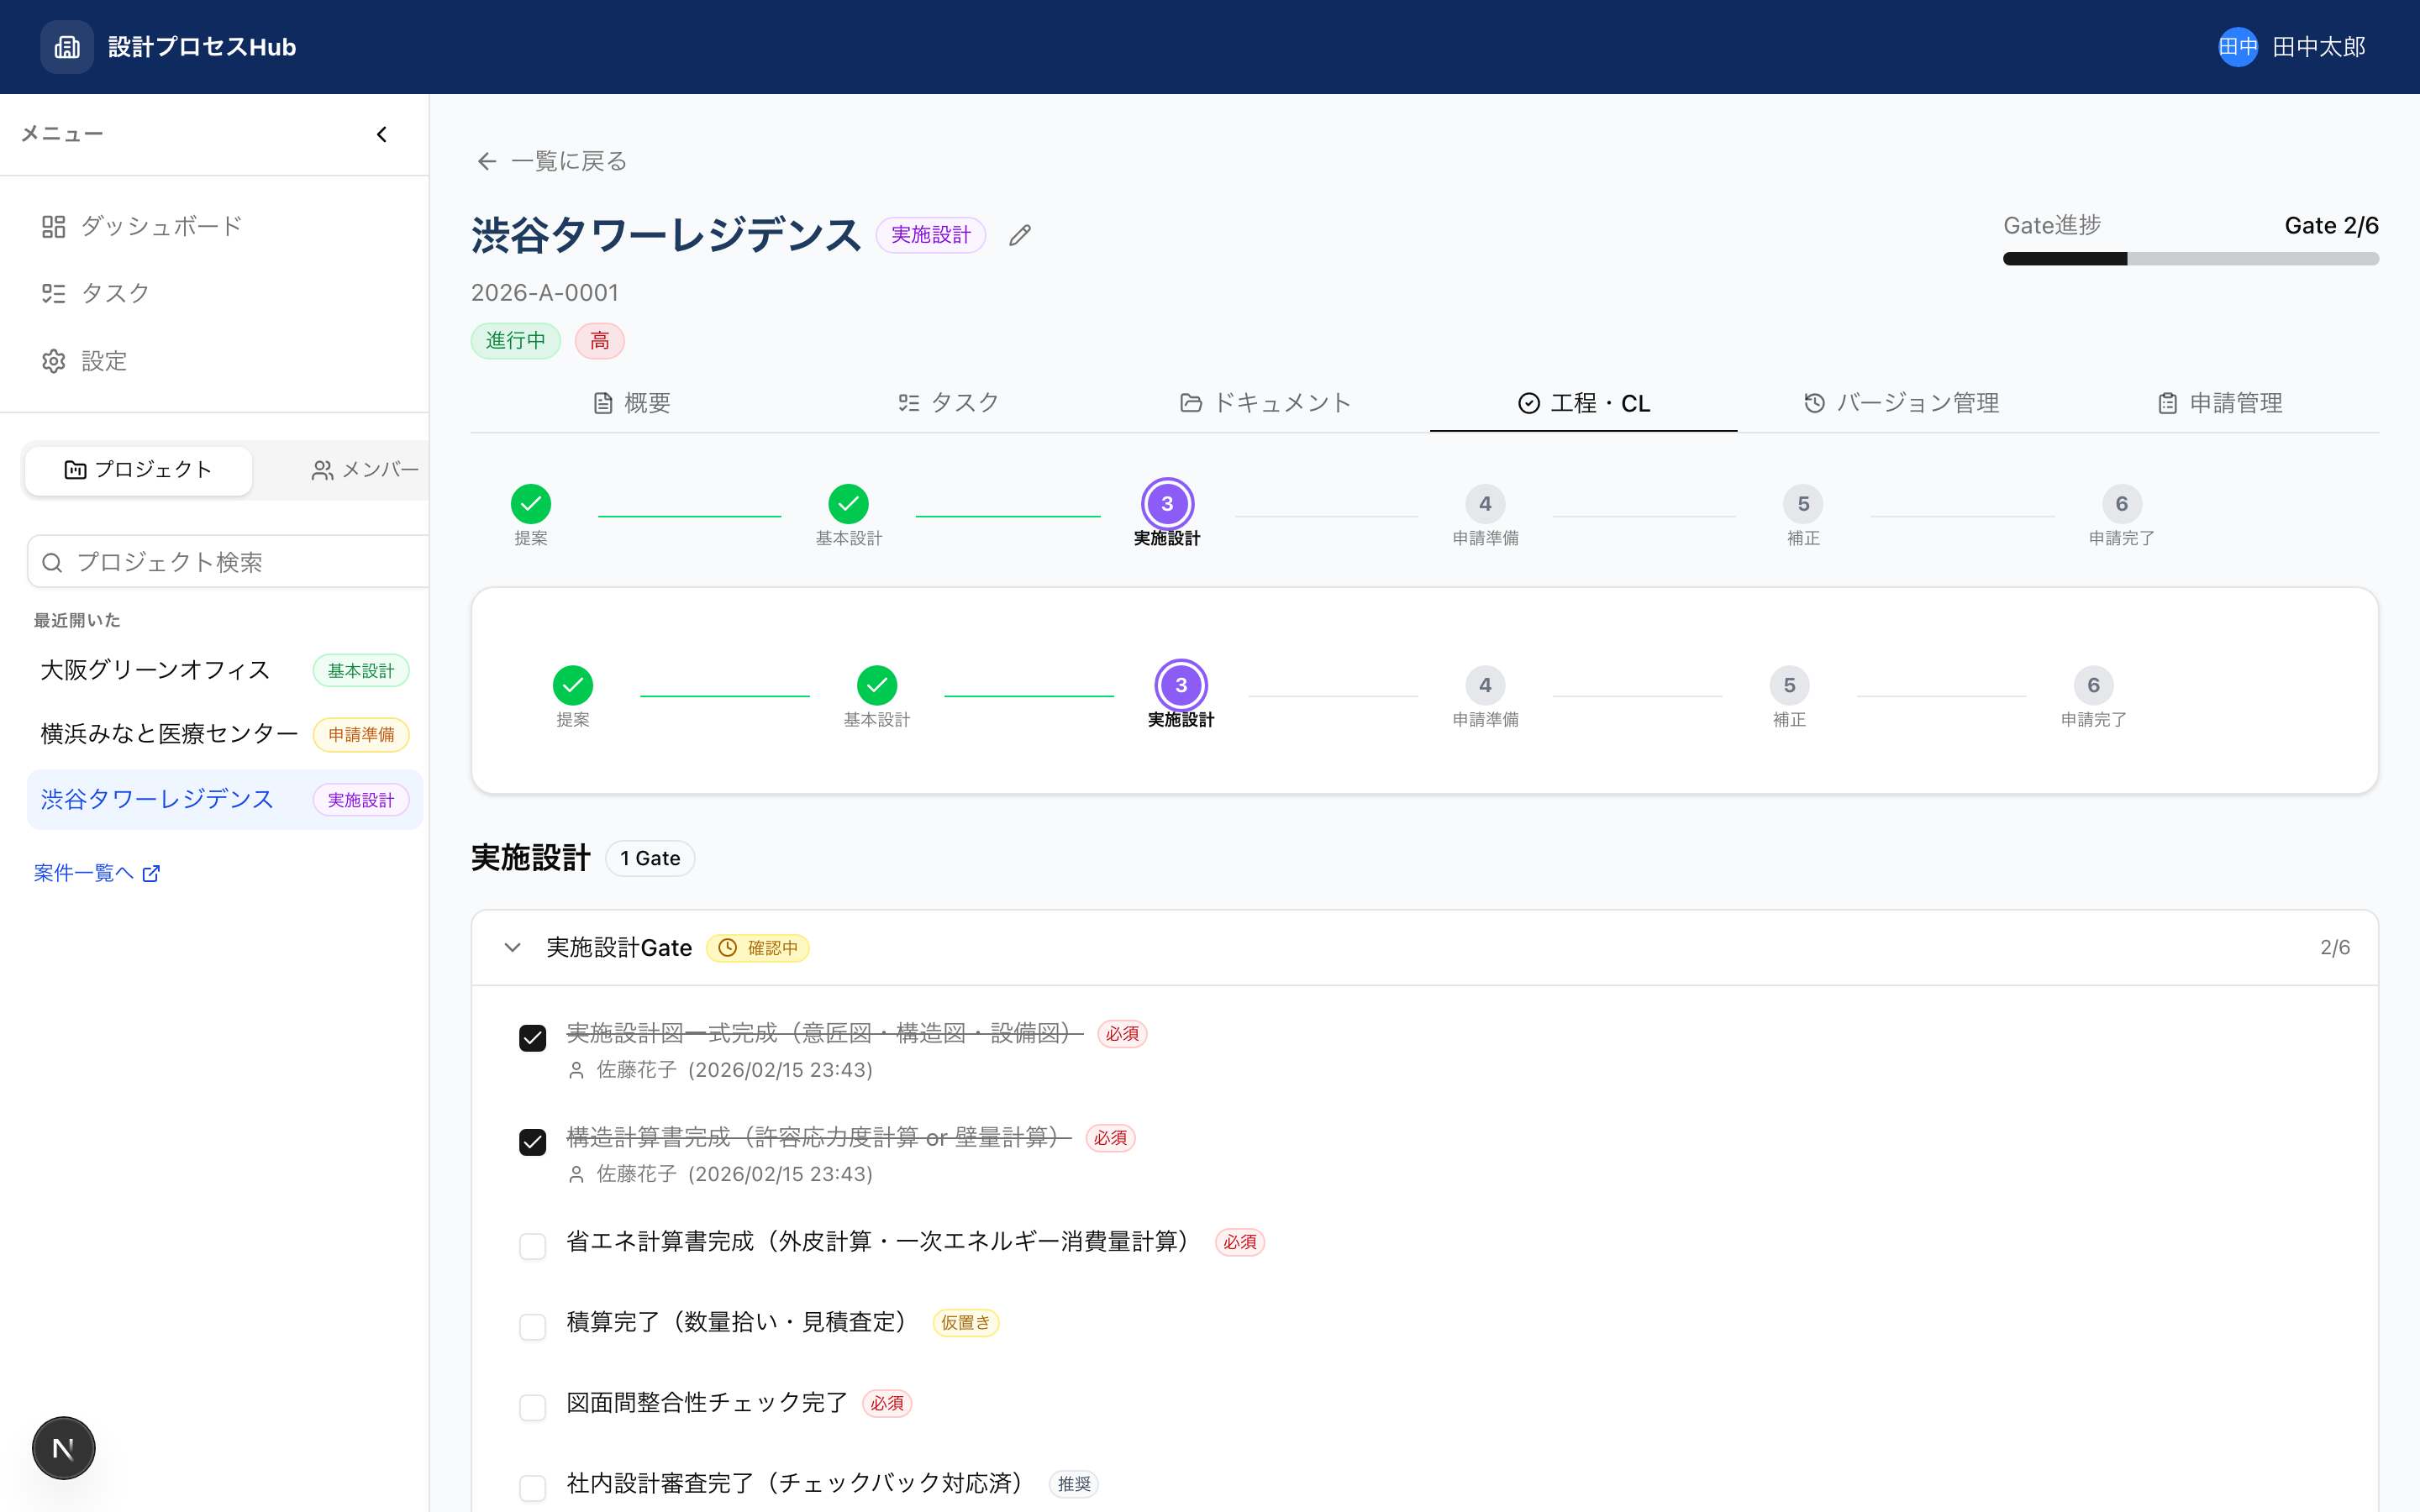Select the 横浜みなと医療センター project
The width and height of the screenshot is (2420, 1512).
pyautogui.click(x=168, y=733)
